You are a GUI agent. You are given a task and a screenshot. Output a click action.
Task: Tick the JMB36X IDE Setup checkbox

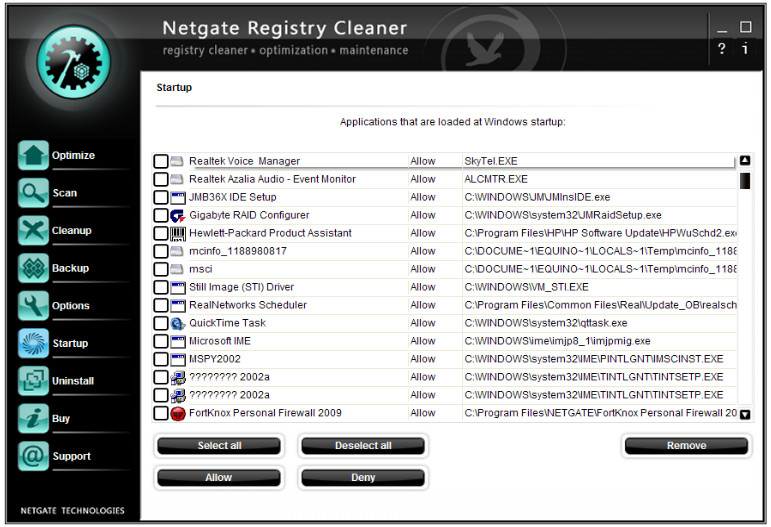tap(161, 197)
